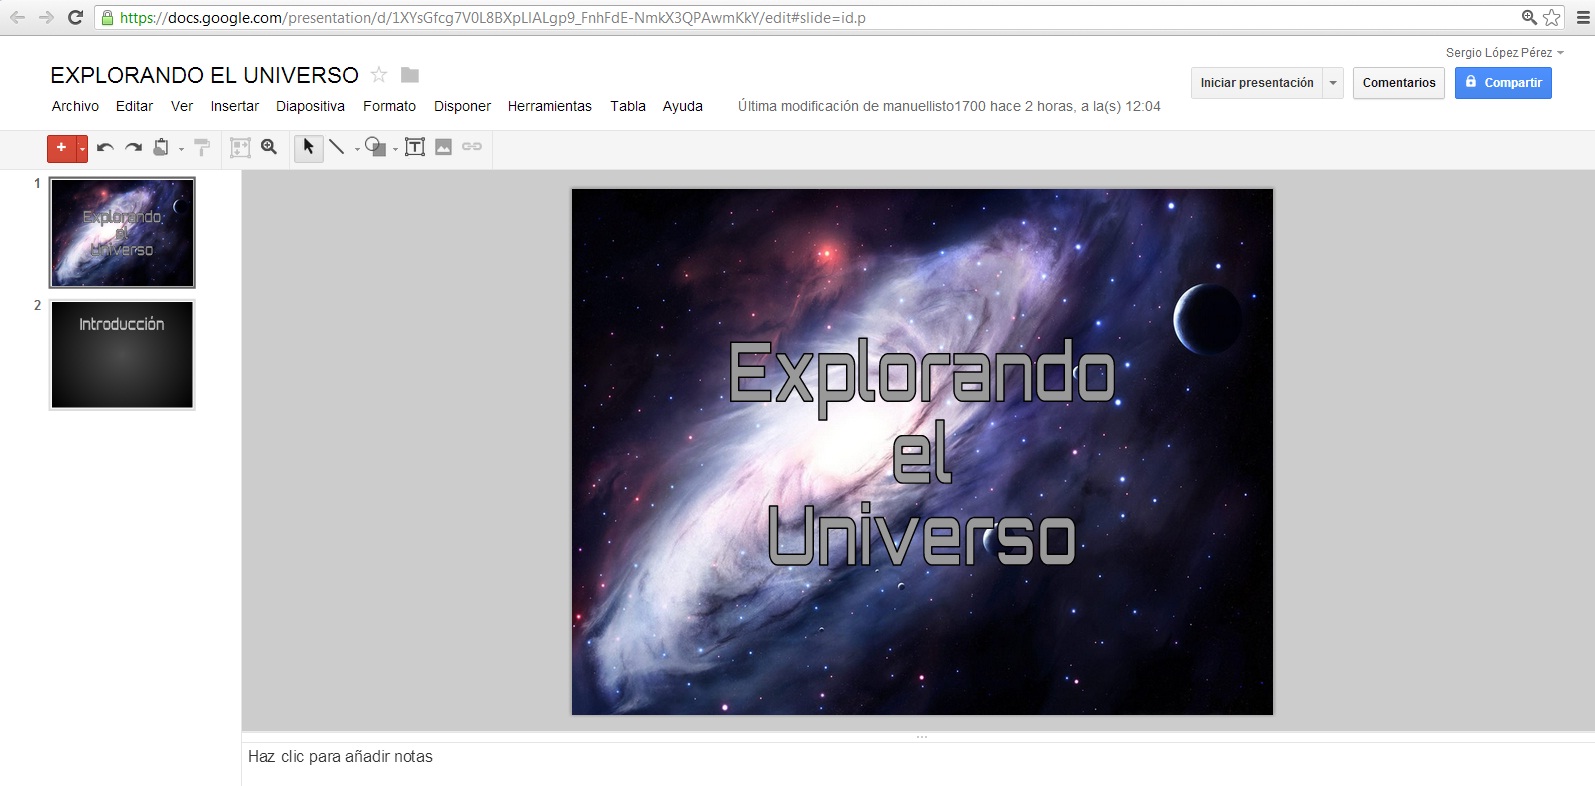Star the EXPLORANDO EL UNIVERSO document

pos(378,75)
